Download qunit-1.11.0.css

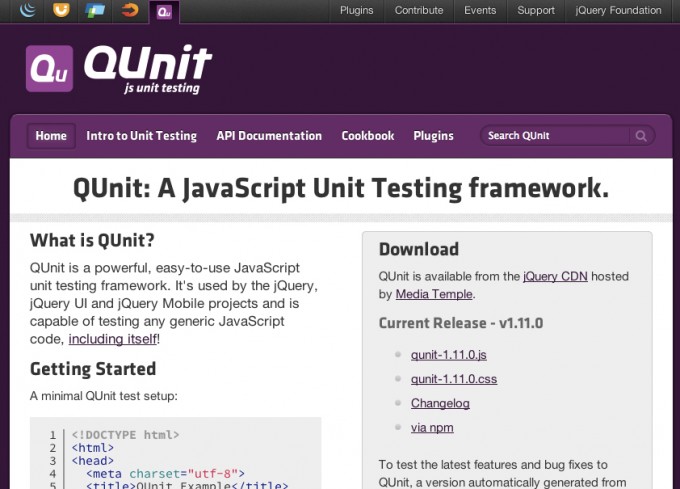click(454, 379)
